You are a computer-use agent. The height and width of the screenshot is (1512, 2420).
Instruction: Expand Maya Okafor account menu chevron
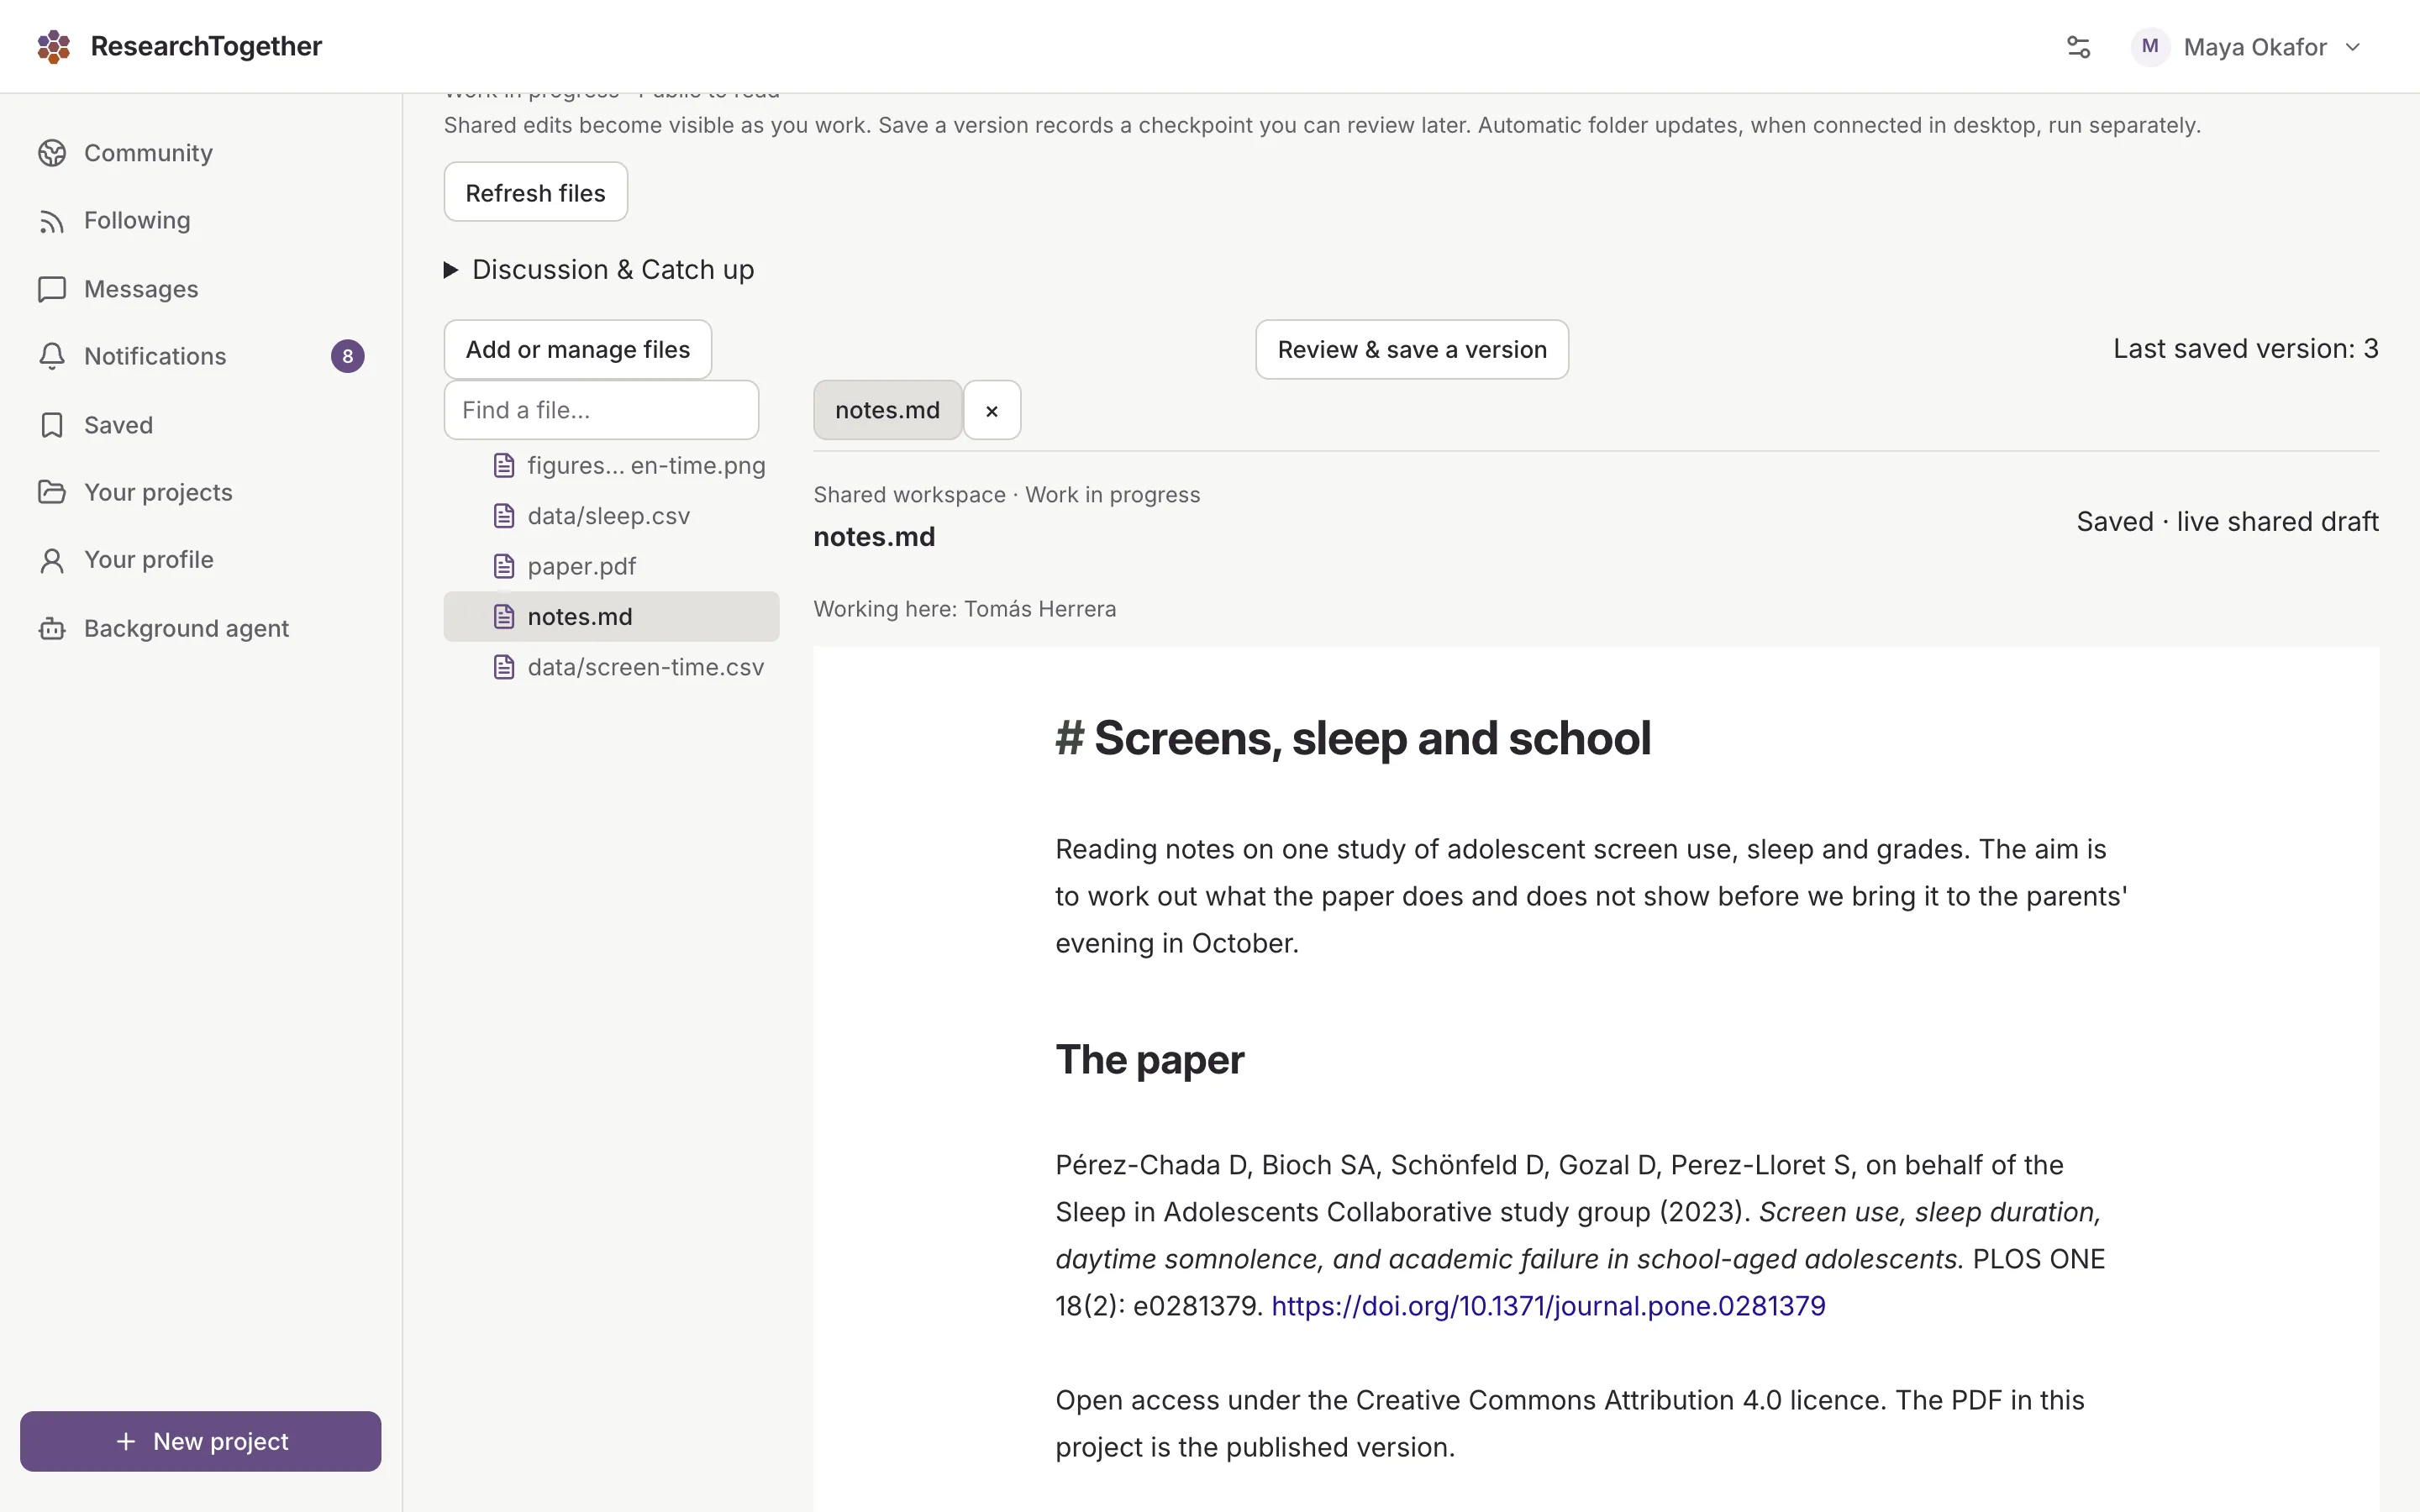pos(2353,47)
